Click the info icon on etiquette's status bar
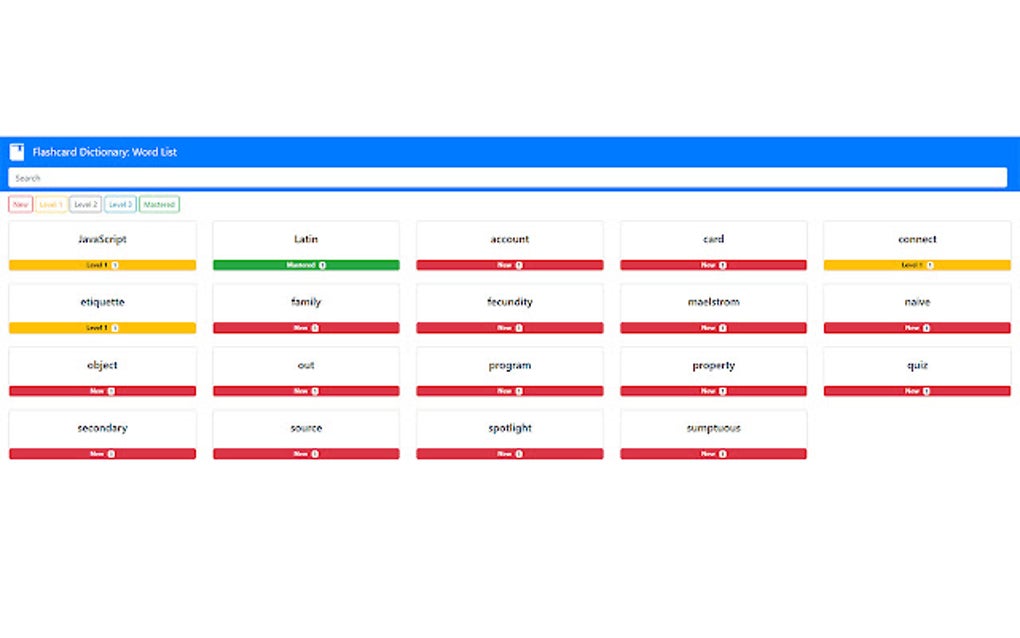This screenshot has height=638, width=1020. (x=115, y=328)
